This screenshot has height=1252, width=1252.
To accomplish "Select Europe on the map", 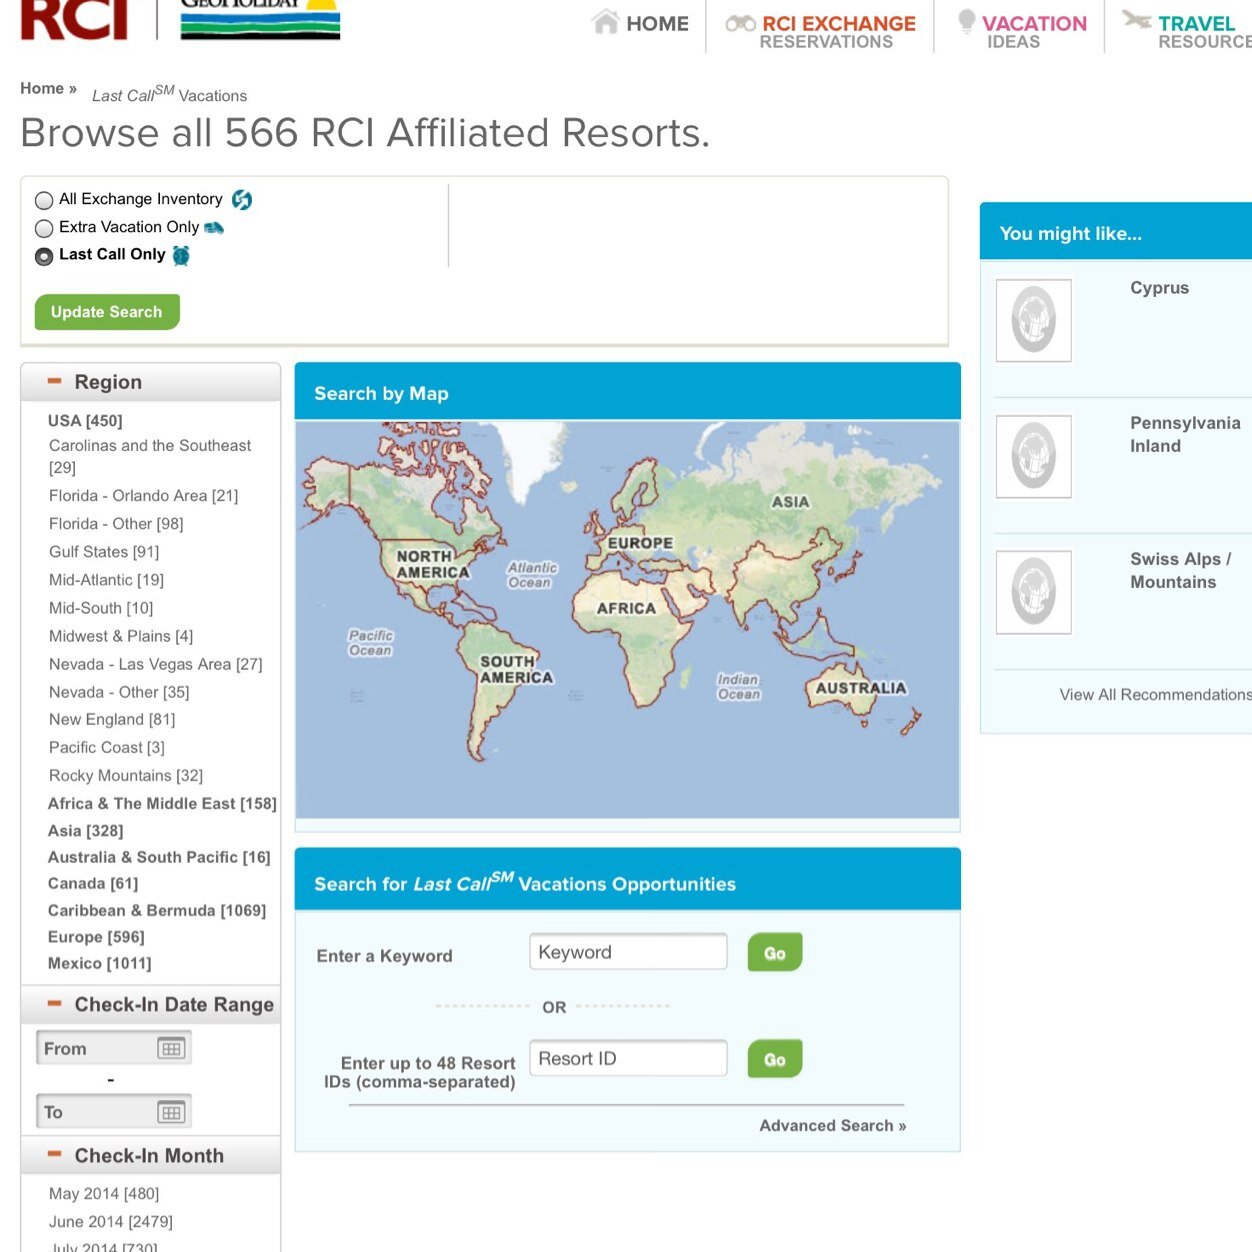I will coord(640,543).
